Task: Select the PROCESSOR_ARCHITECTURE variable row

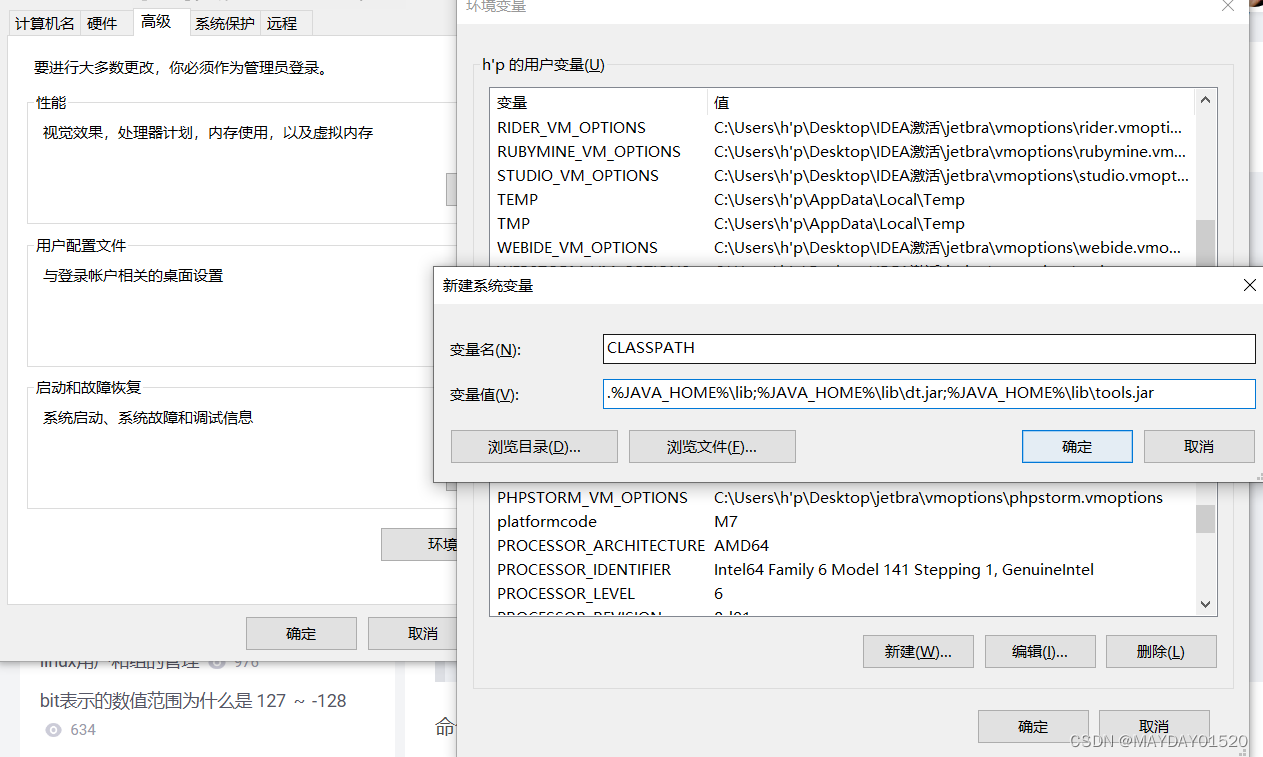Action: [x=842, y=546]
